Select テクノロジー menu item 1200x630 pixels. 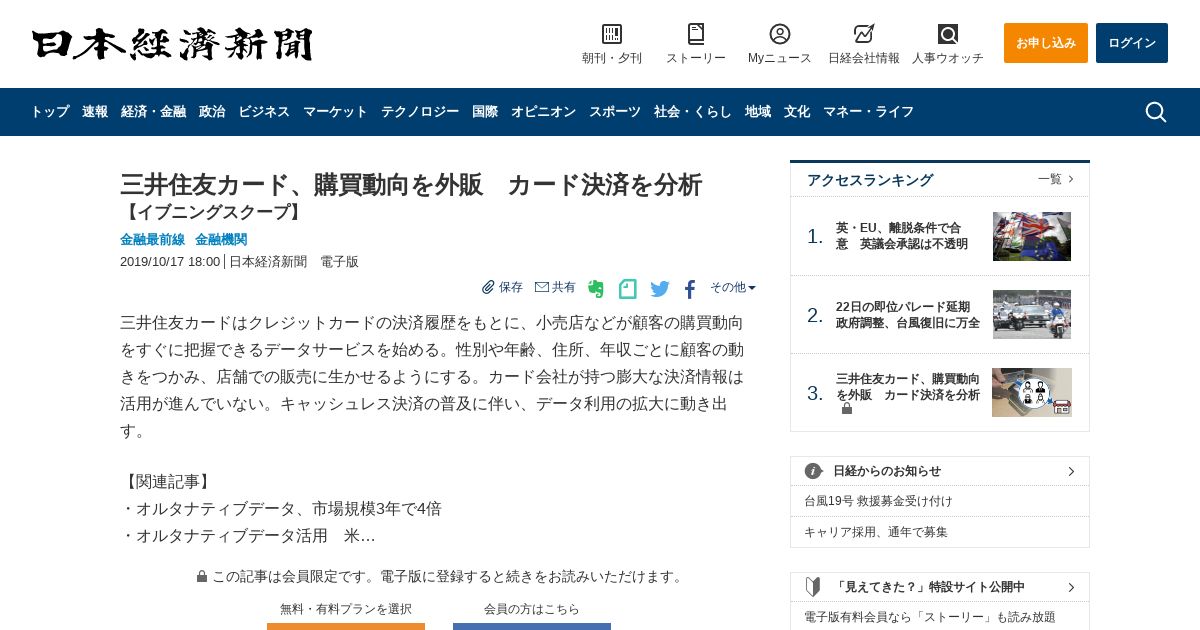[420, 112]
